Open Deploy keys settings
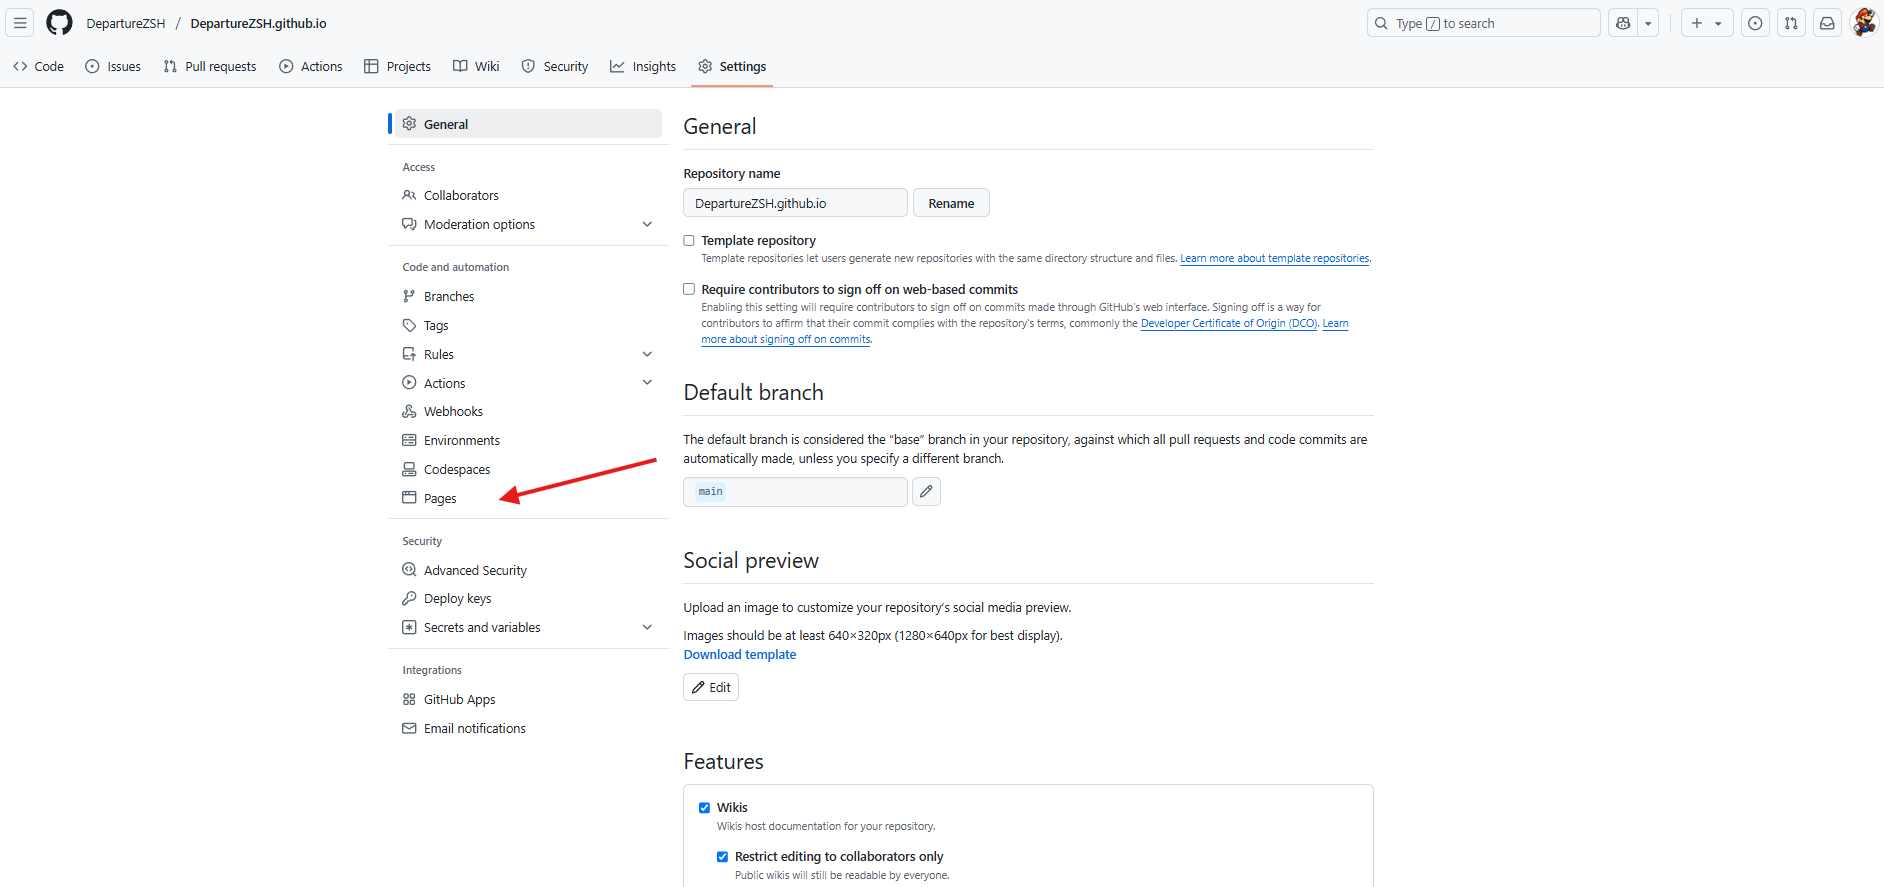Viewport: 1884px width, 887px height. tap(529, 598)
